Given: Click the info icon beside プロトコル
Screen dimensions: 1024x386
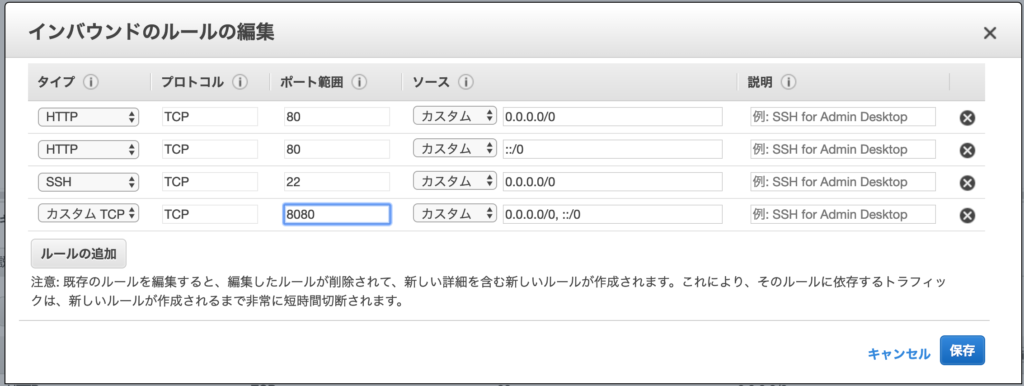Looking at the screenshot, I should [x=240, y=82].
